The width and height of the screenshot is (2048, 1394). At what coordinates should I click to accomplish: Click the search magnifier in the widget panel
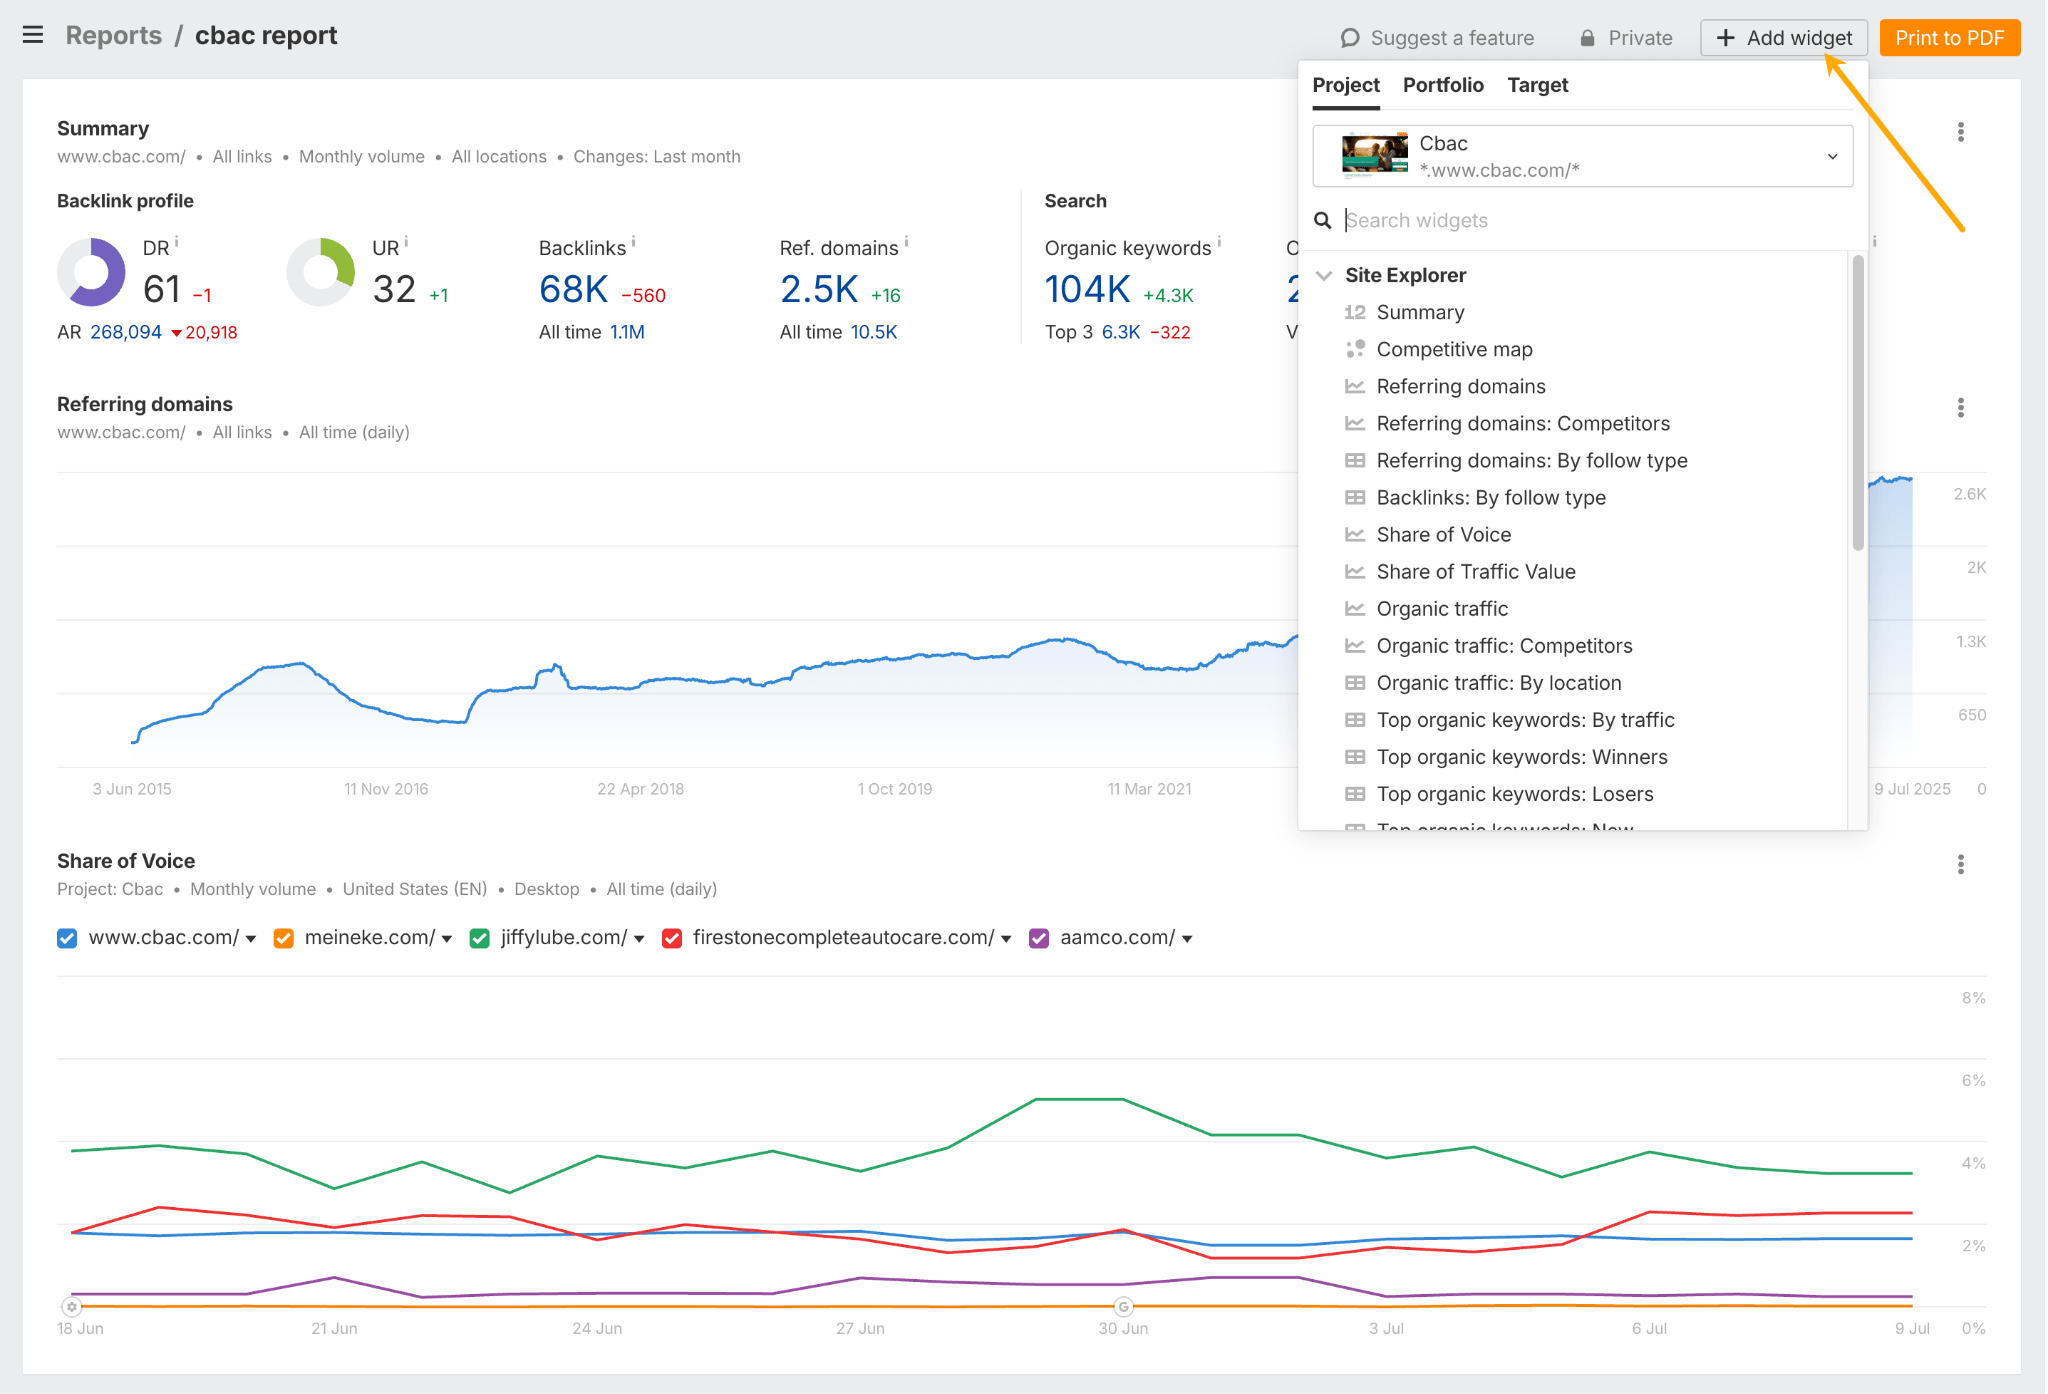[x=1323, y=220]
